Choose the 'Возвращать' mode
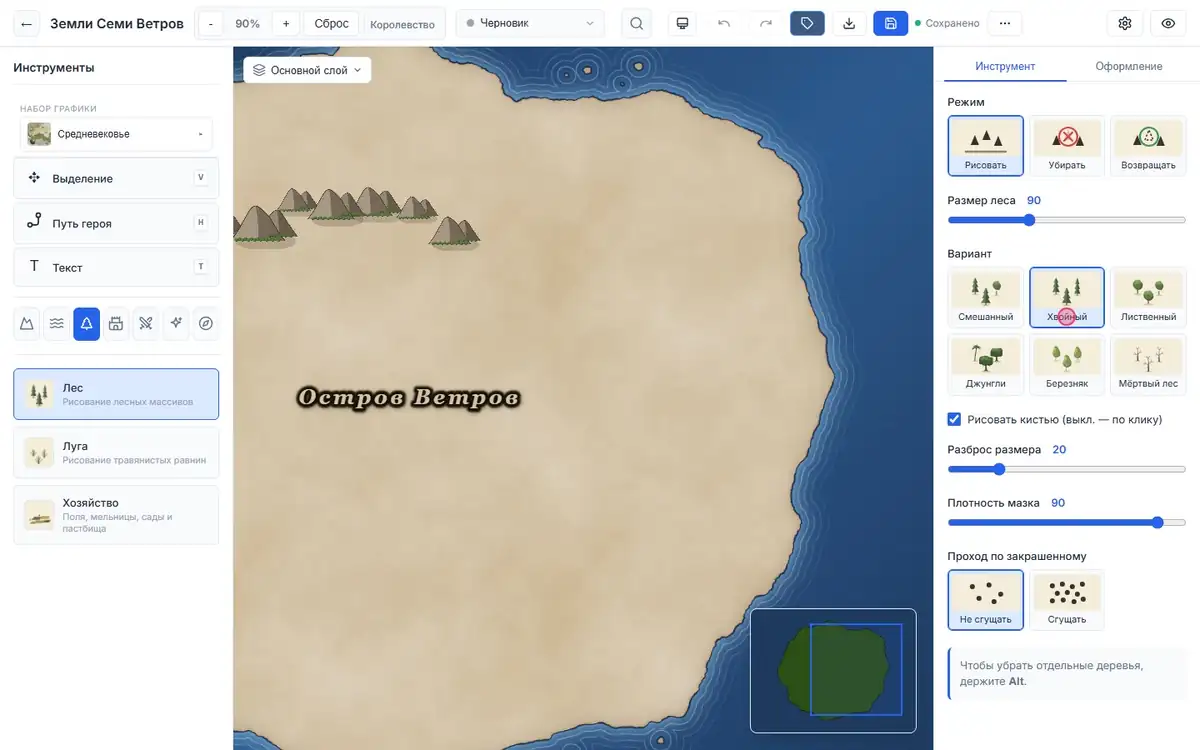 (x=1148, y=146)
